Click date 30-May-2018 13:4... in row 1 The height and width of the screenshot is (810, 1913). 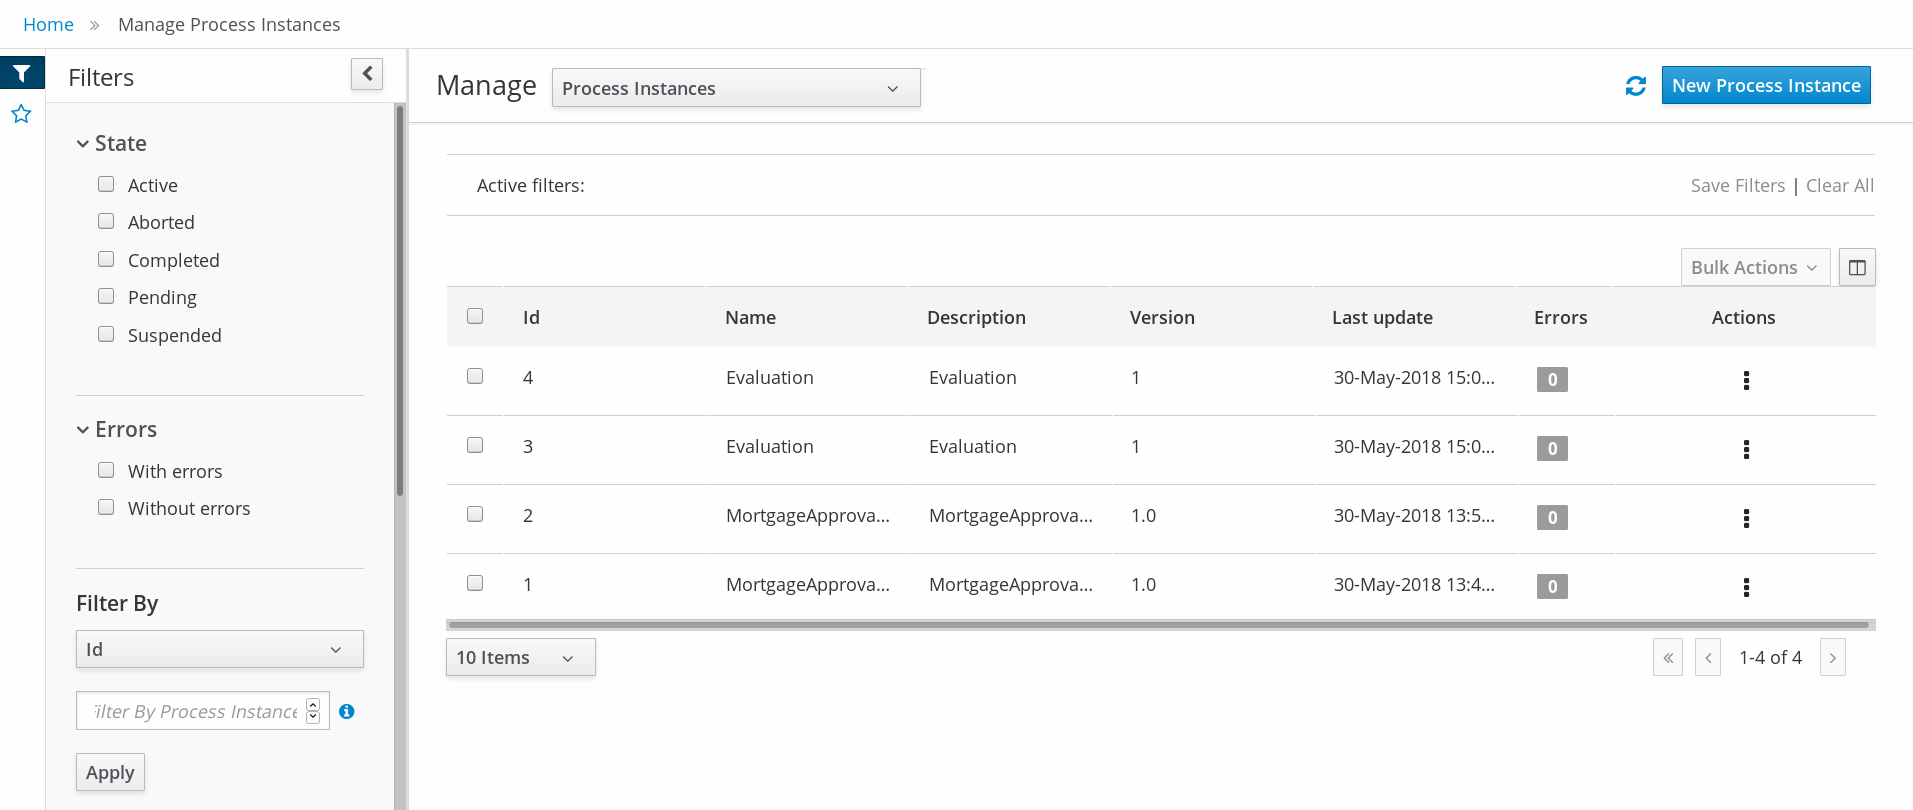(x=1414, y=585)
